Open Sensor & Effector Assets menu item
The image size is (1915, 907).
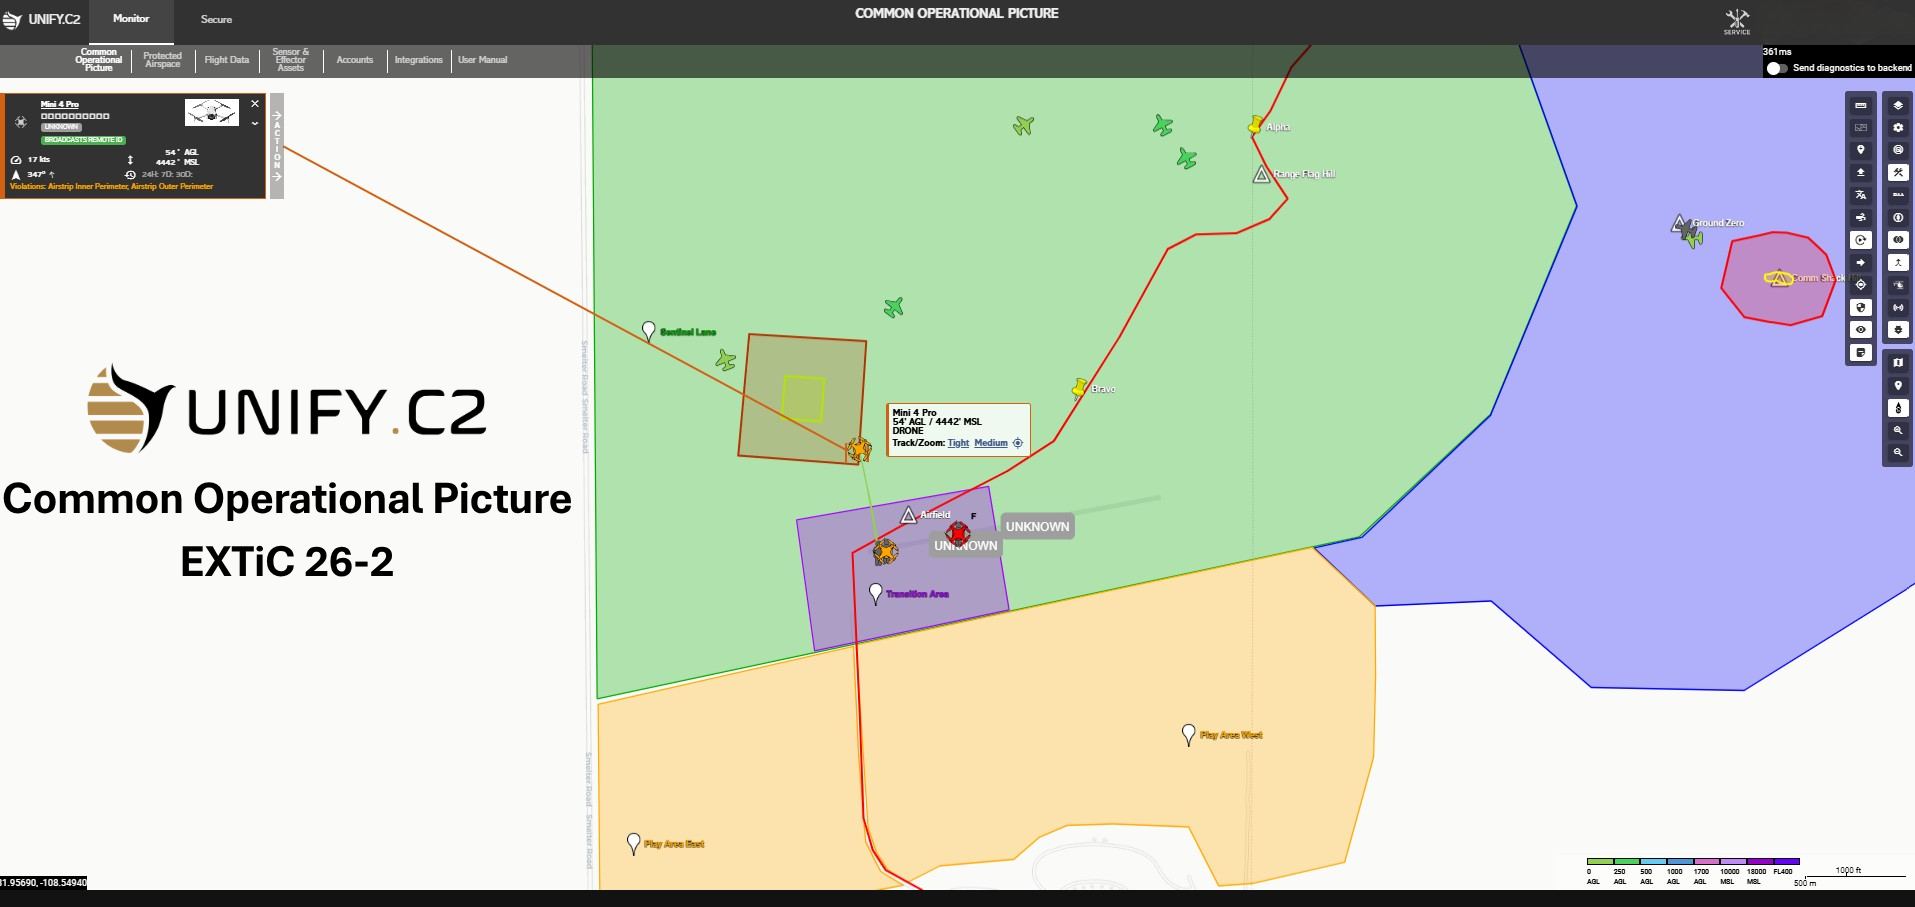[291, 60]
